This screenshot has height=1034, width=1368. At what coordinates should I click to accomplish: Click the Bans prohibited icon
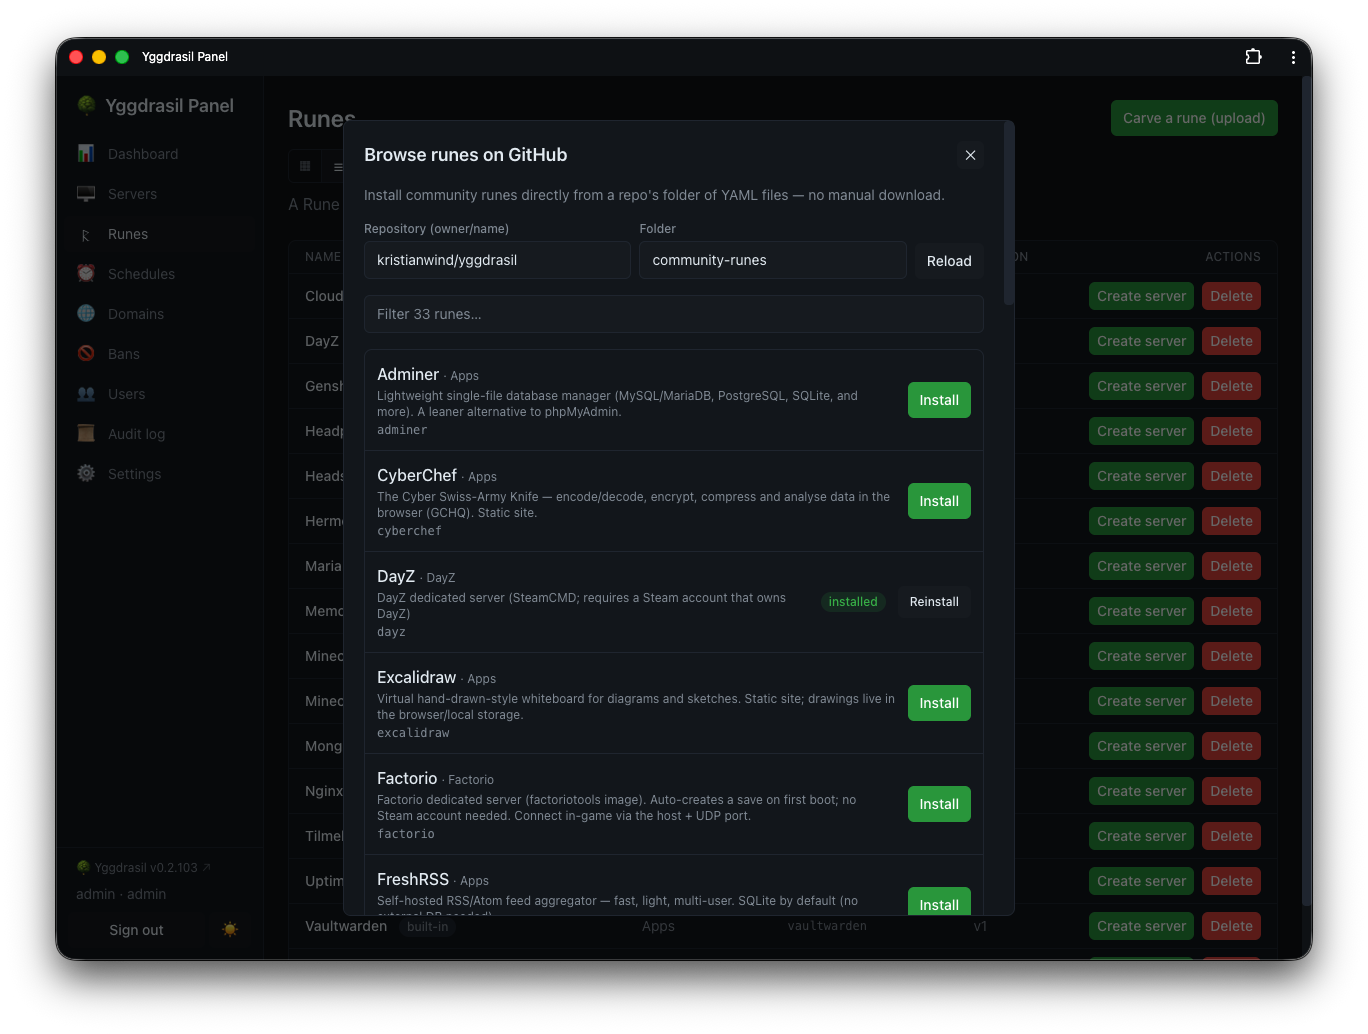pyautogui.click(x=86, y=353)
